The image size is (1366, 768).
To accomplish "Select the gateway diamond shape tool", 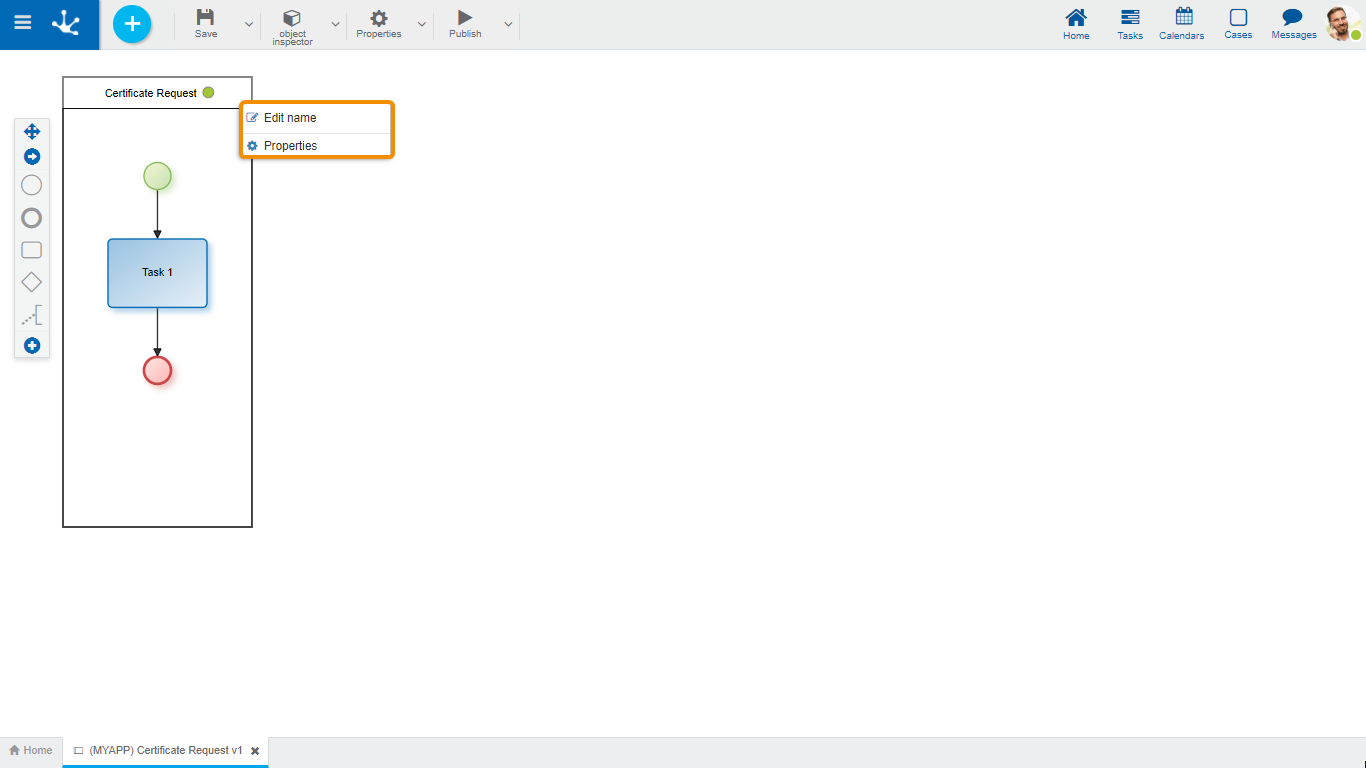I will (32, 283).
